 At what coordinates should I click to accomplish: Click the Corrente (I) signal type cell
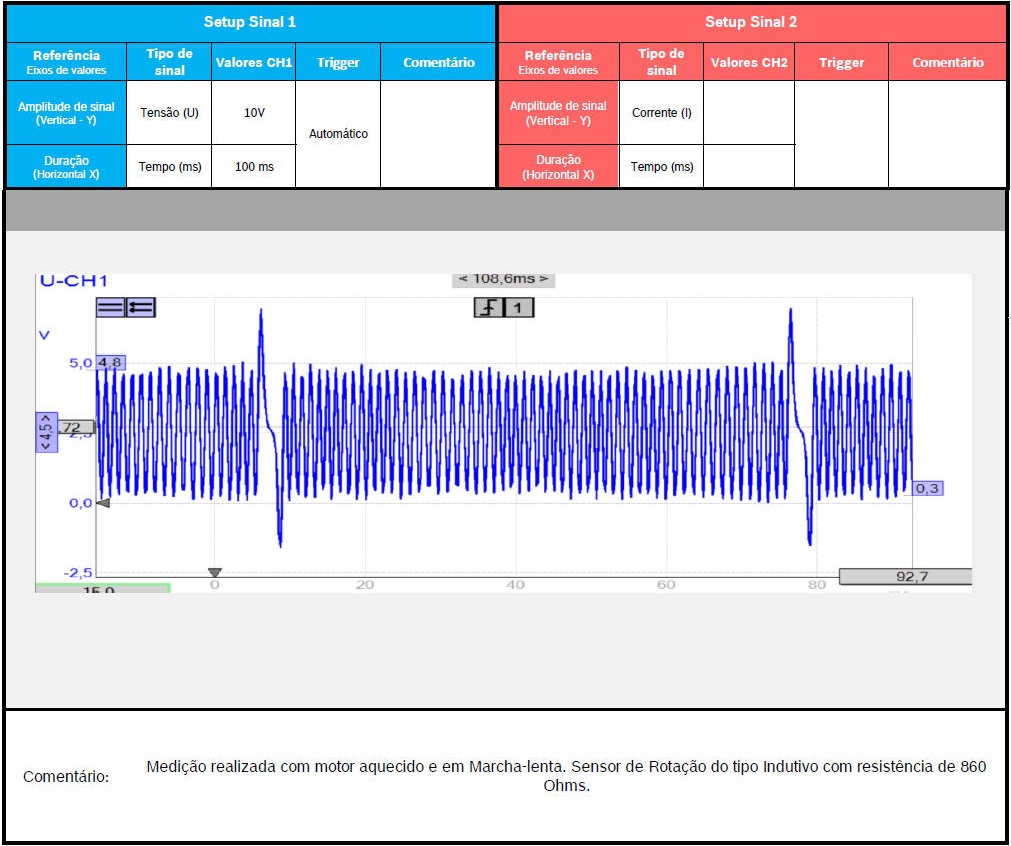coord(661,113)
